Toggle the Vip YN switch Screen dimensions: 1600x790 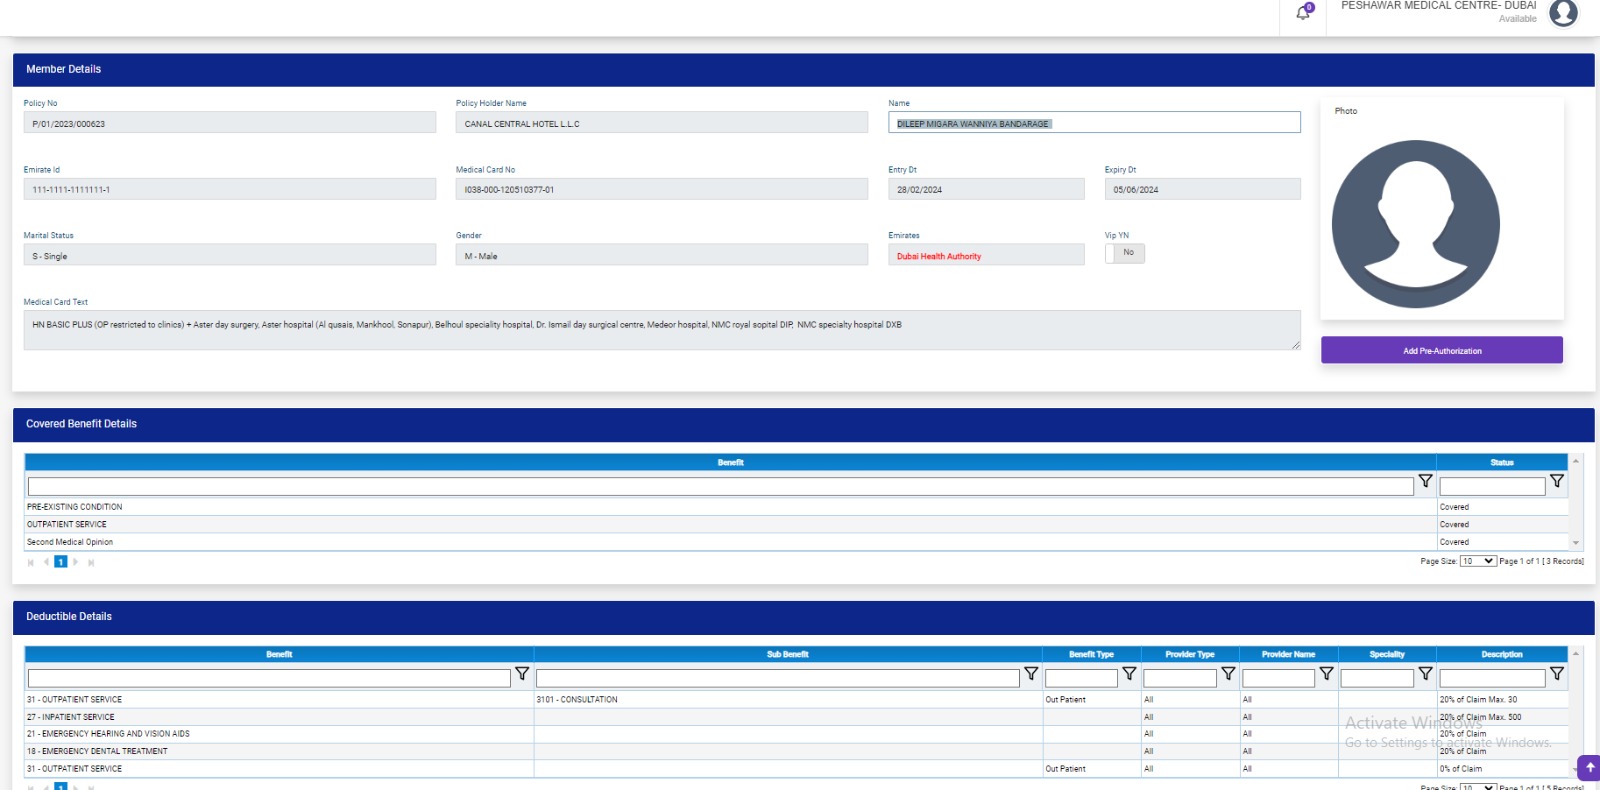pos(1124,253)
